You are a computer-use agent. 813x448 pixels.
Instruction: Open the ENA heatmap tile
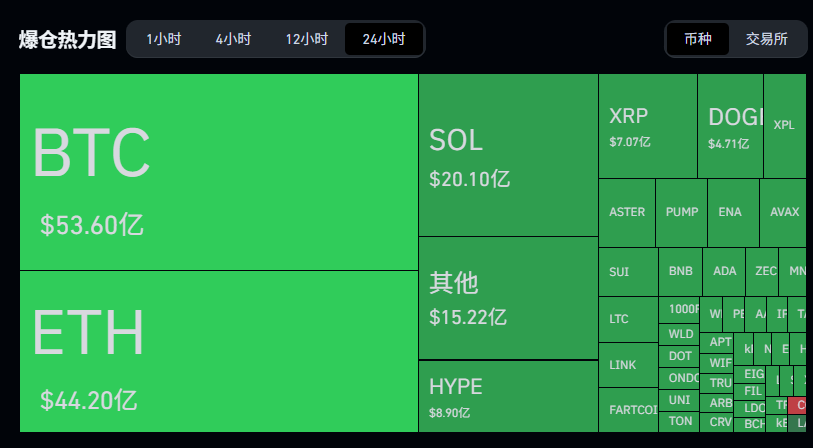coord(733,213)
